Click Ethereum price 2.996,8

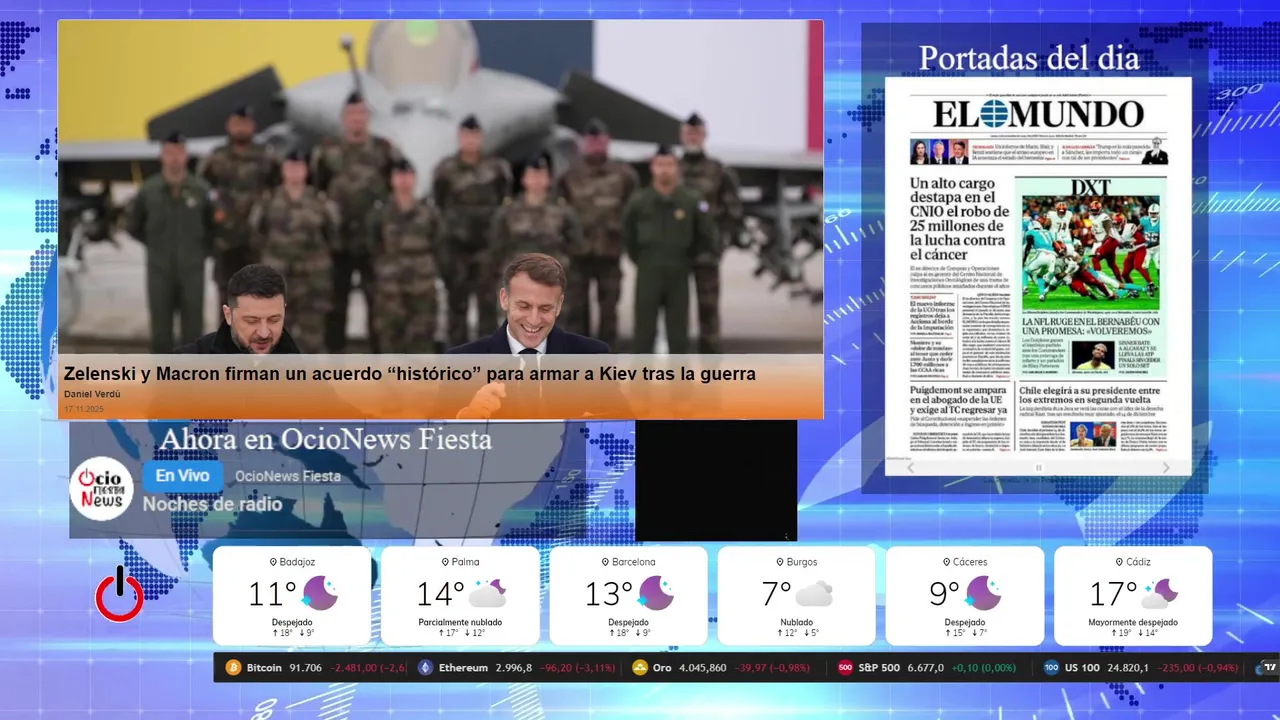point(514,668)
